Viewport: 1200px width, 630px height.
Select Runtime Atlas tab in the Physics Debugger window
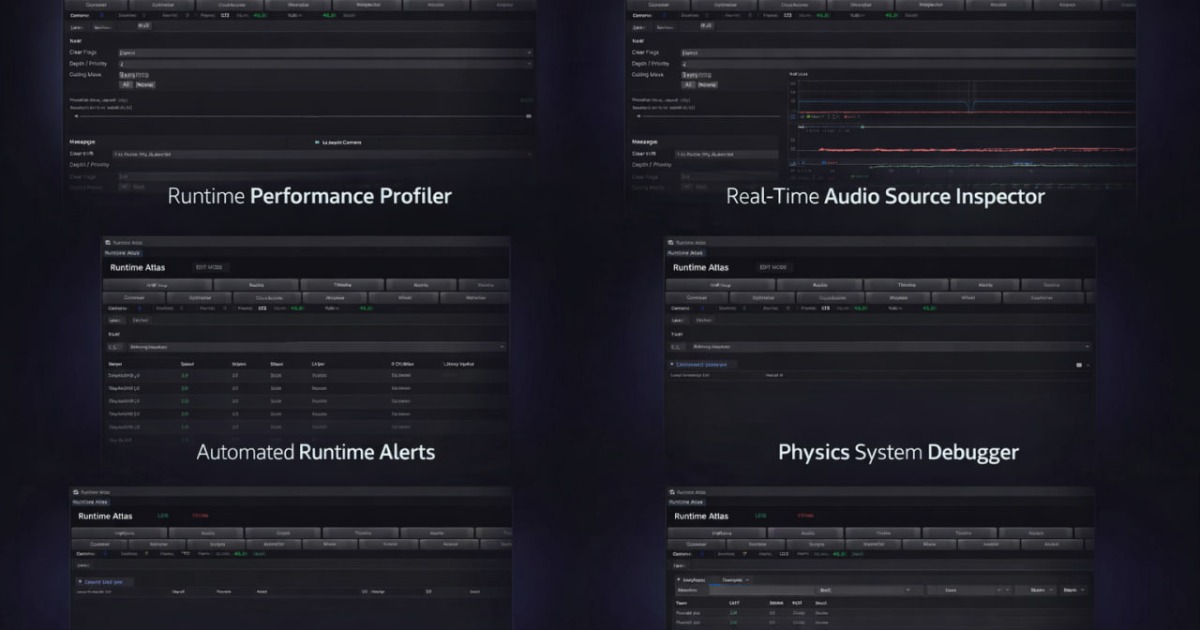686,253
